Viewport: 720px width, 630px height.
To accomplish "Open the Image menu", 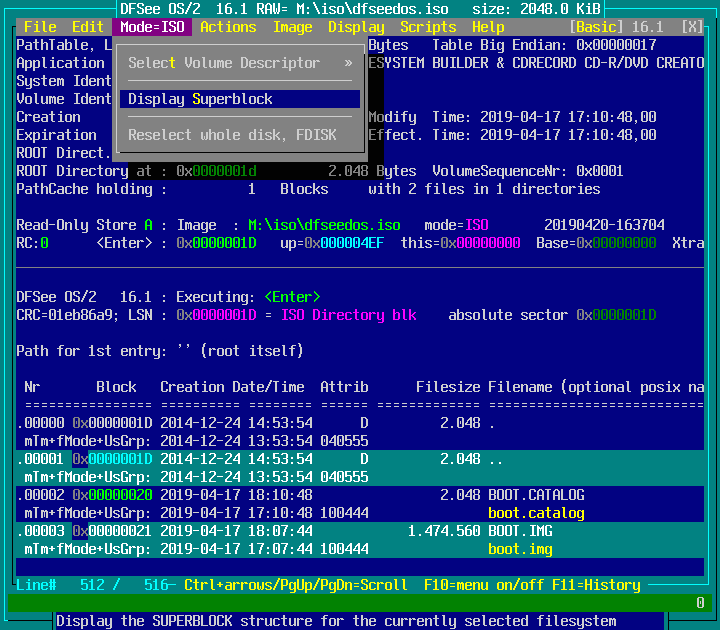I will (x=292, y=27).
